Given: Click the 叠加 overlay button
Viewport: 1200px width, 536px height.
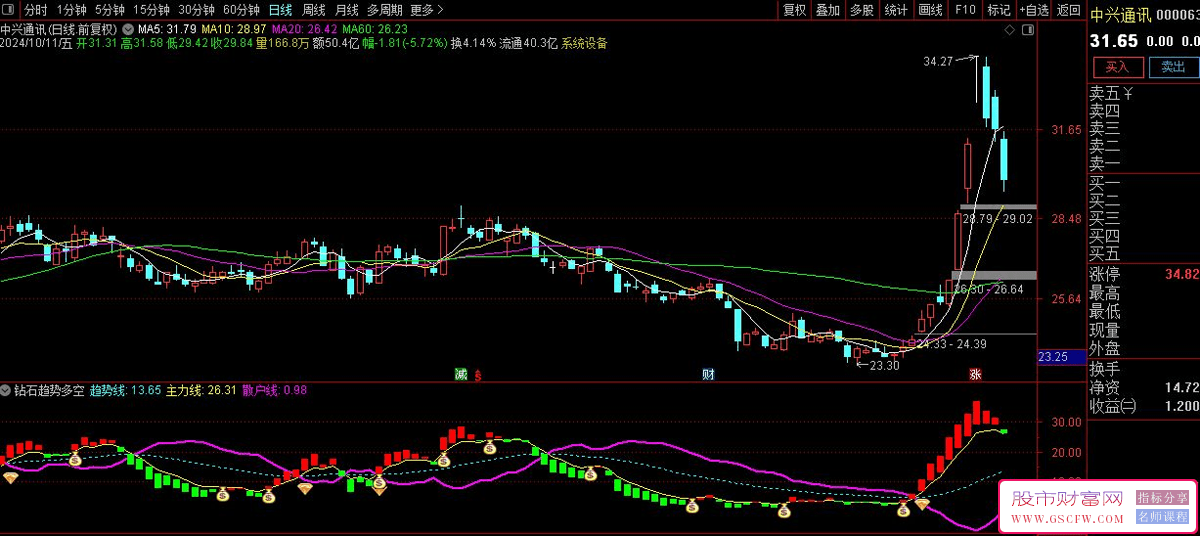Looking at the screenshot, I should click(828, 10).
